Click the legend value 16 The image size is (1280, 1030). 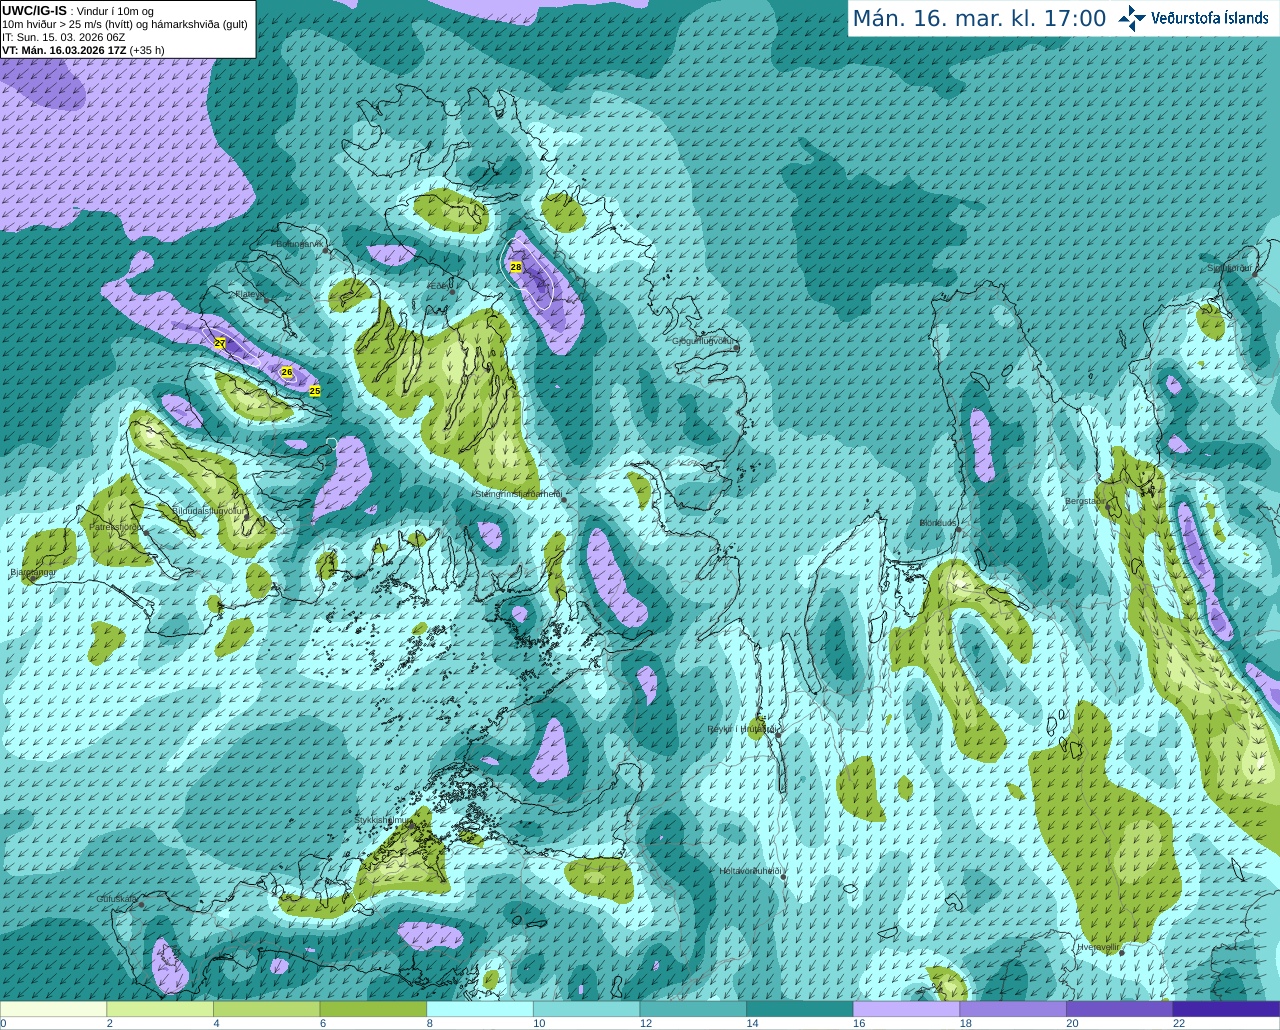pos(859,1023)
